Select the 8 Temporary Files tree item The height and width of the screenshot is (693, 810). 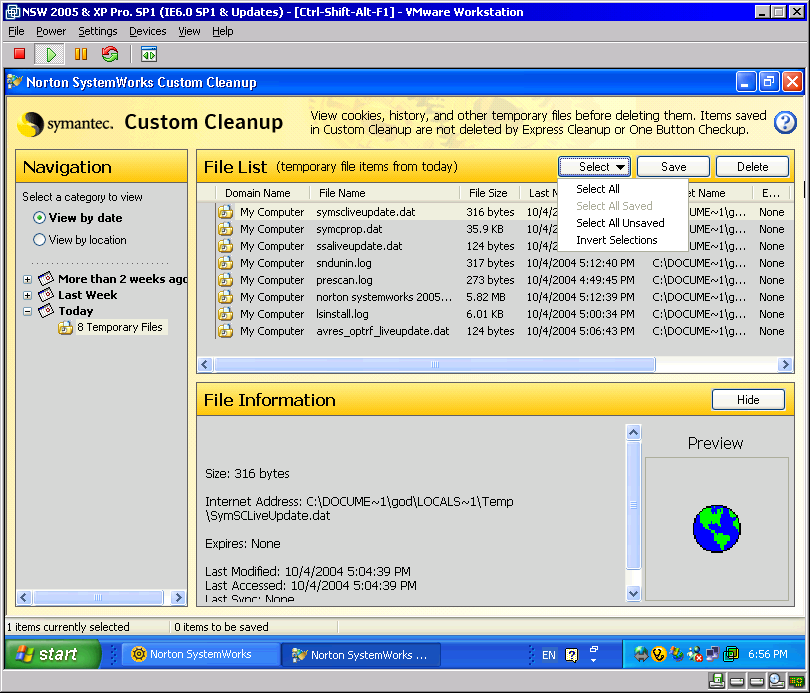[x=119, y=327]
